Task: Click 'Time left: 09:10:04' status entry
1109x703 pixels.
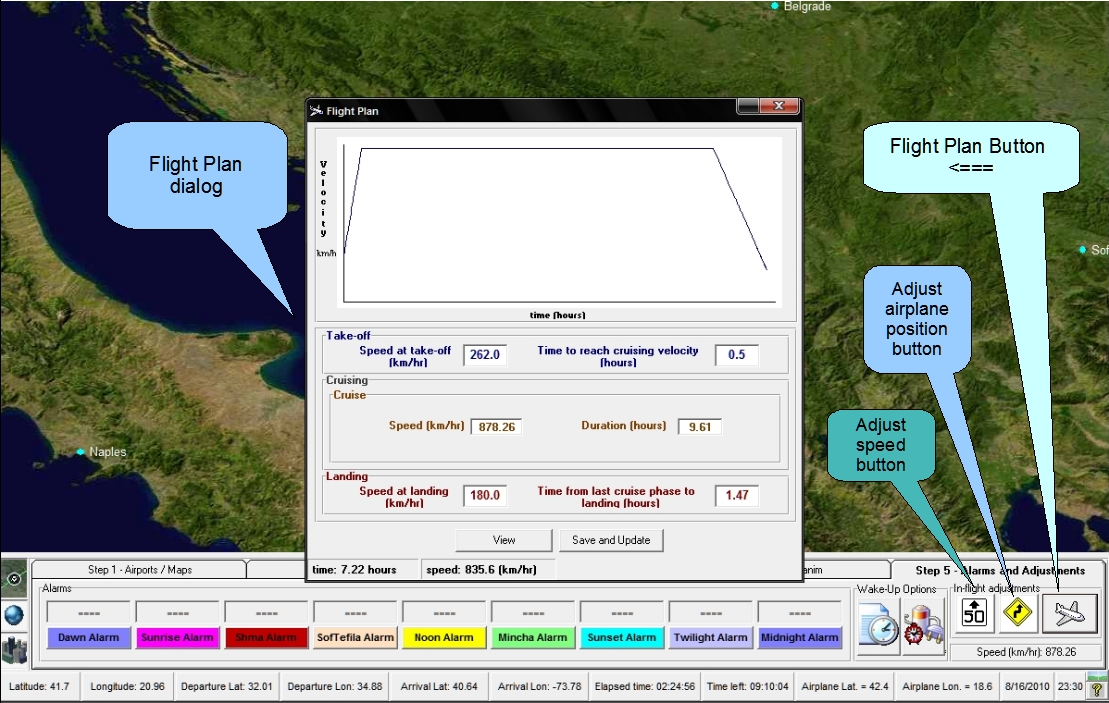Action: pos(748,686)
